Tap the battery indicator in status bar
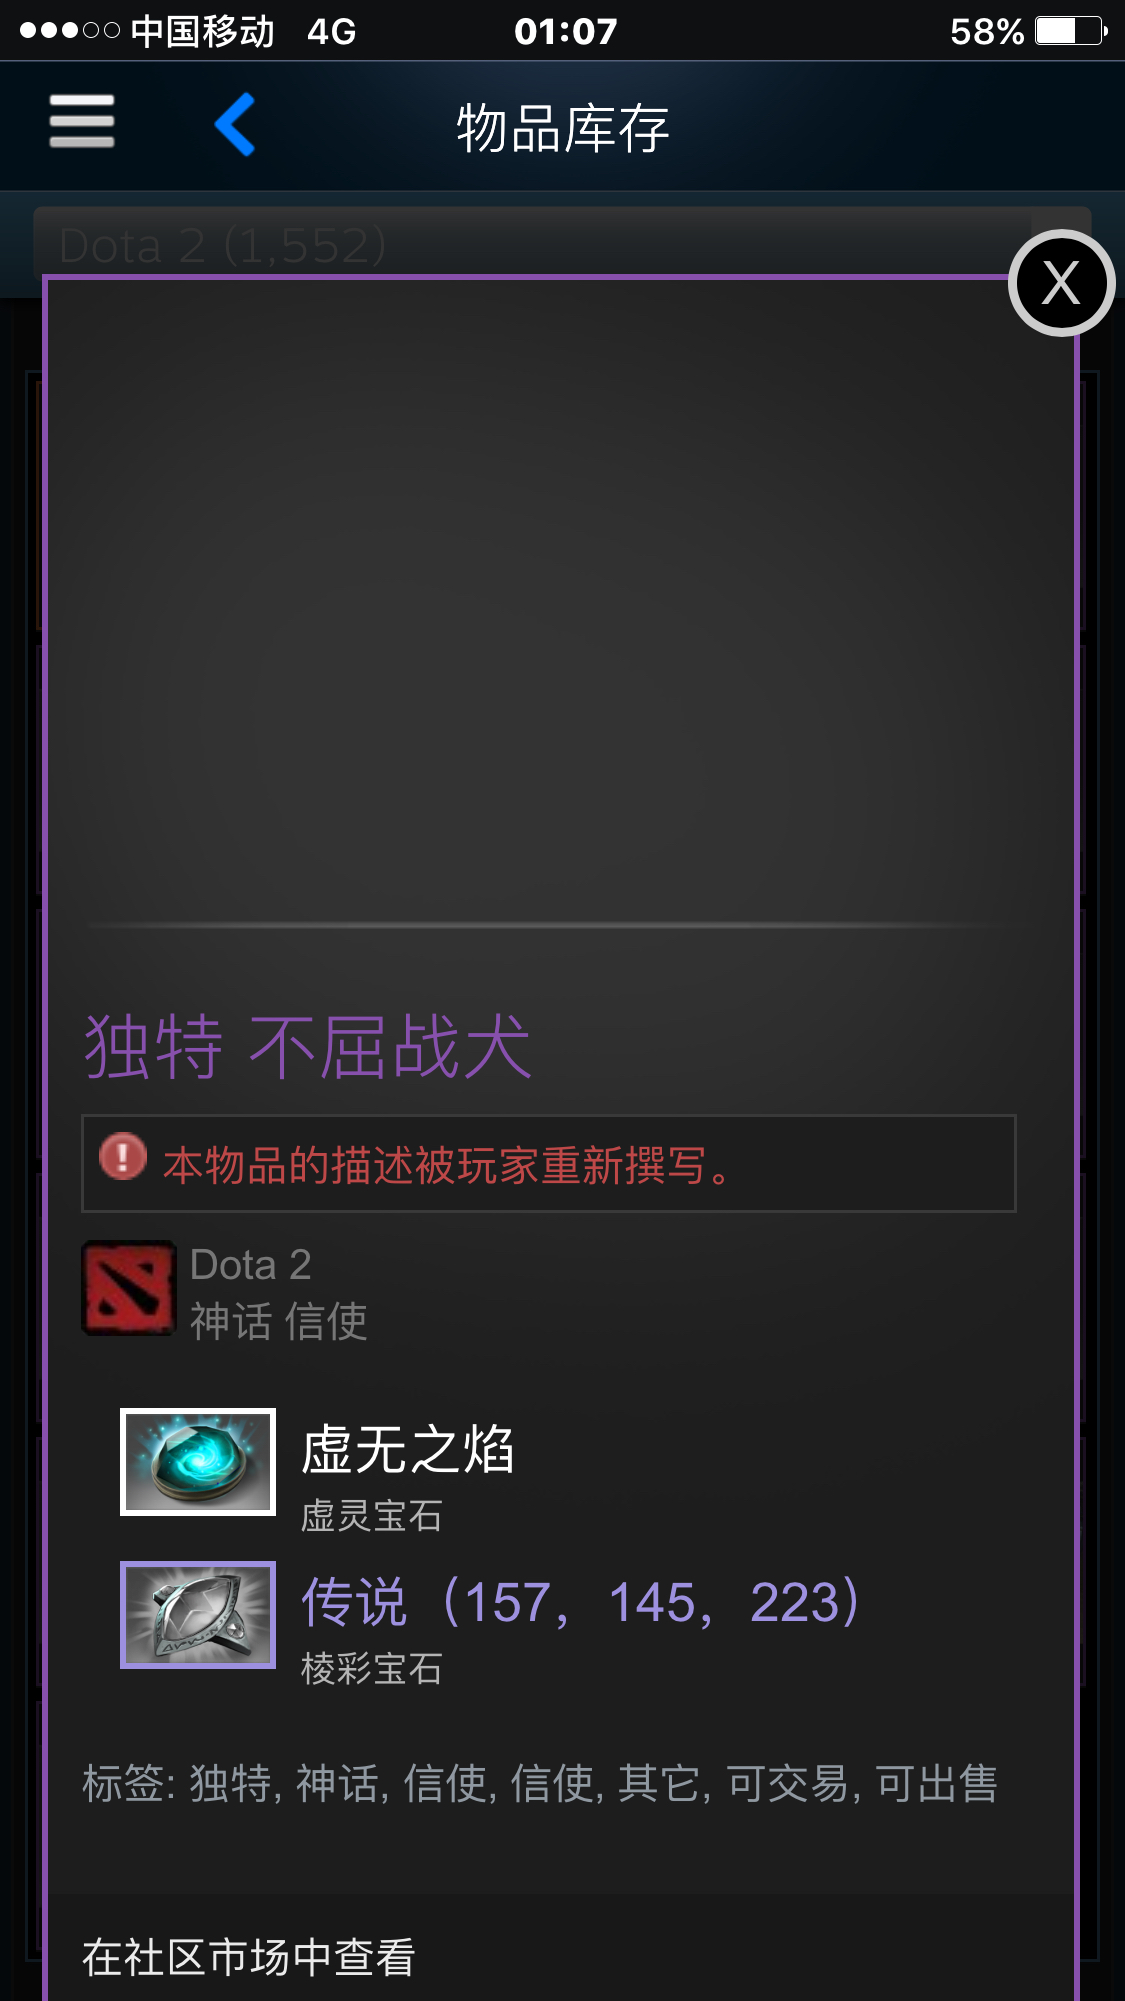Screen dimensions: 1125x2001 [x=1071, y=31]
